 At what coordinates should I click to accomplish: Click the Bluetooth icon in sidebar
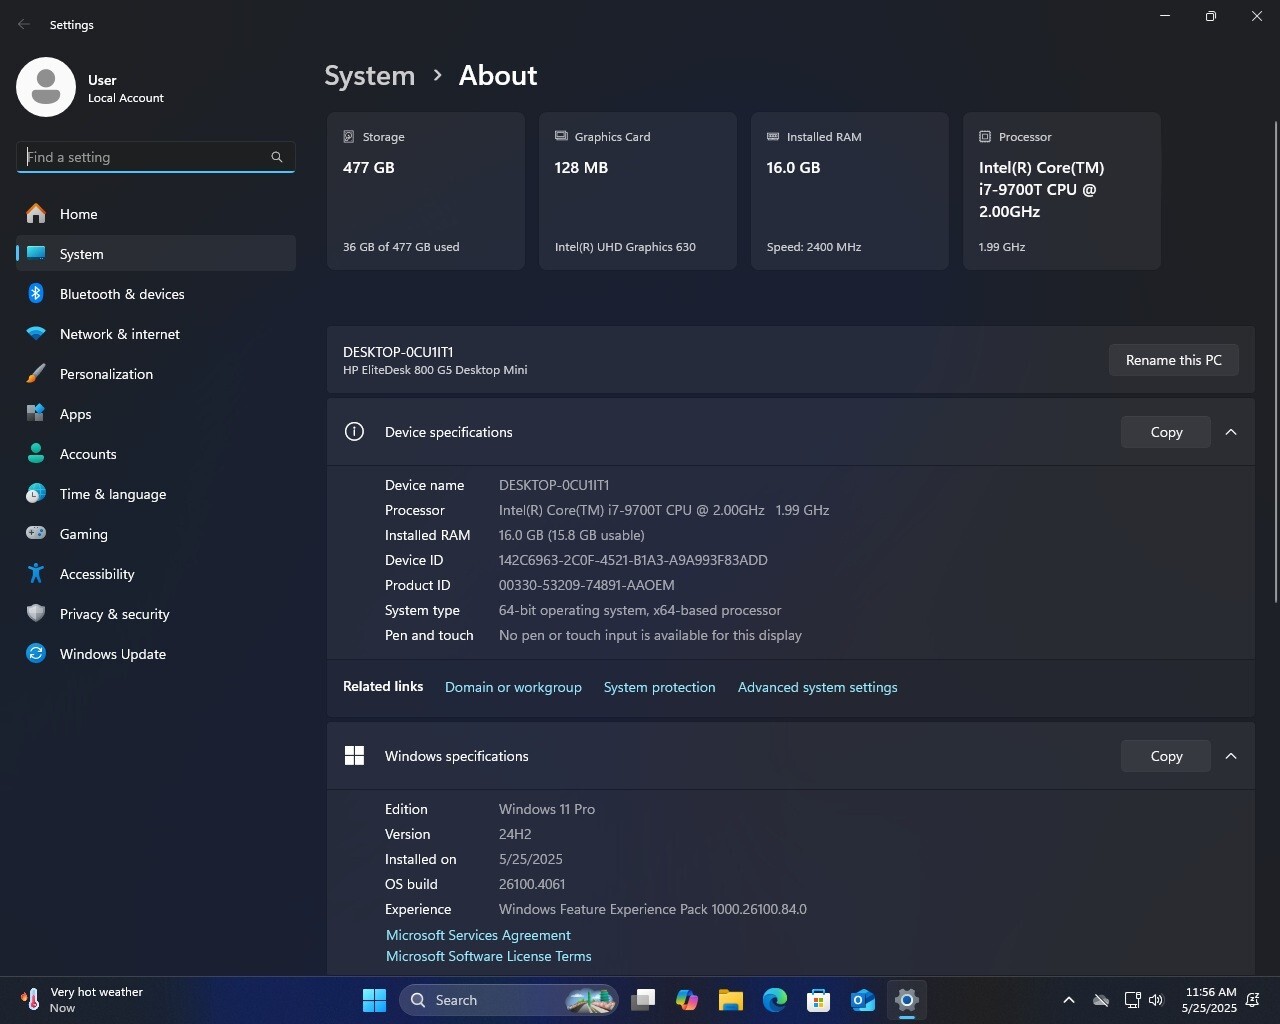(36, 293)
